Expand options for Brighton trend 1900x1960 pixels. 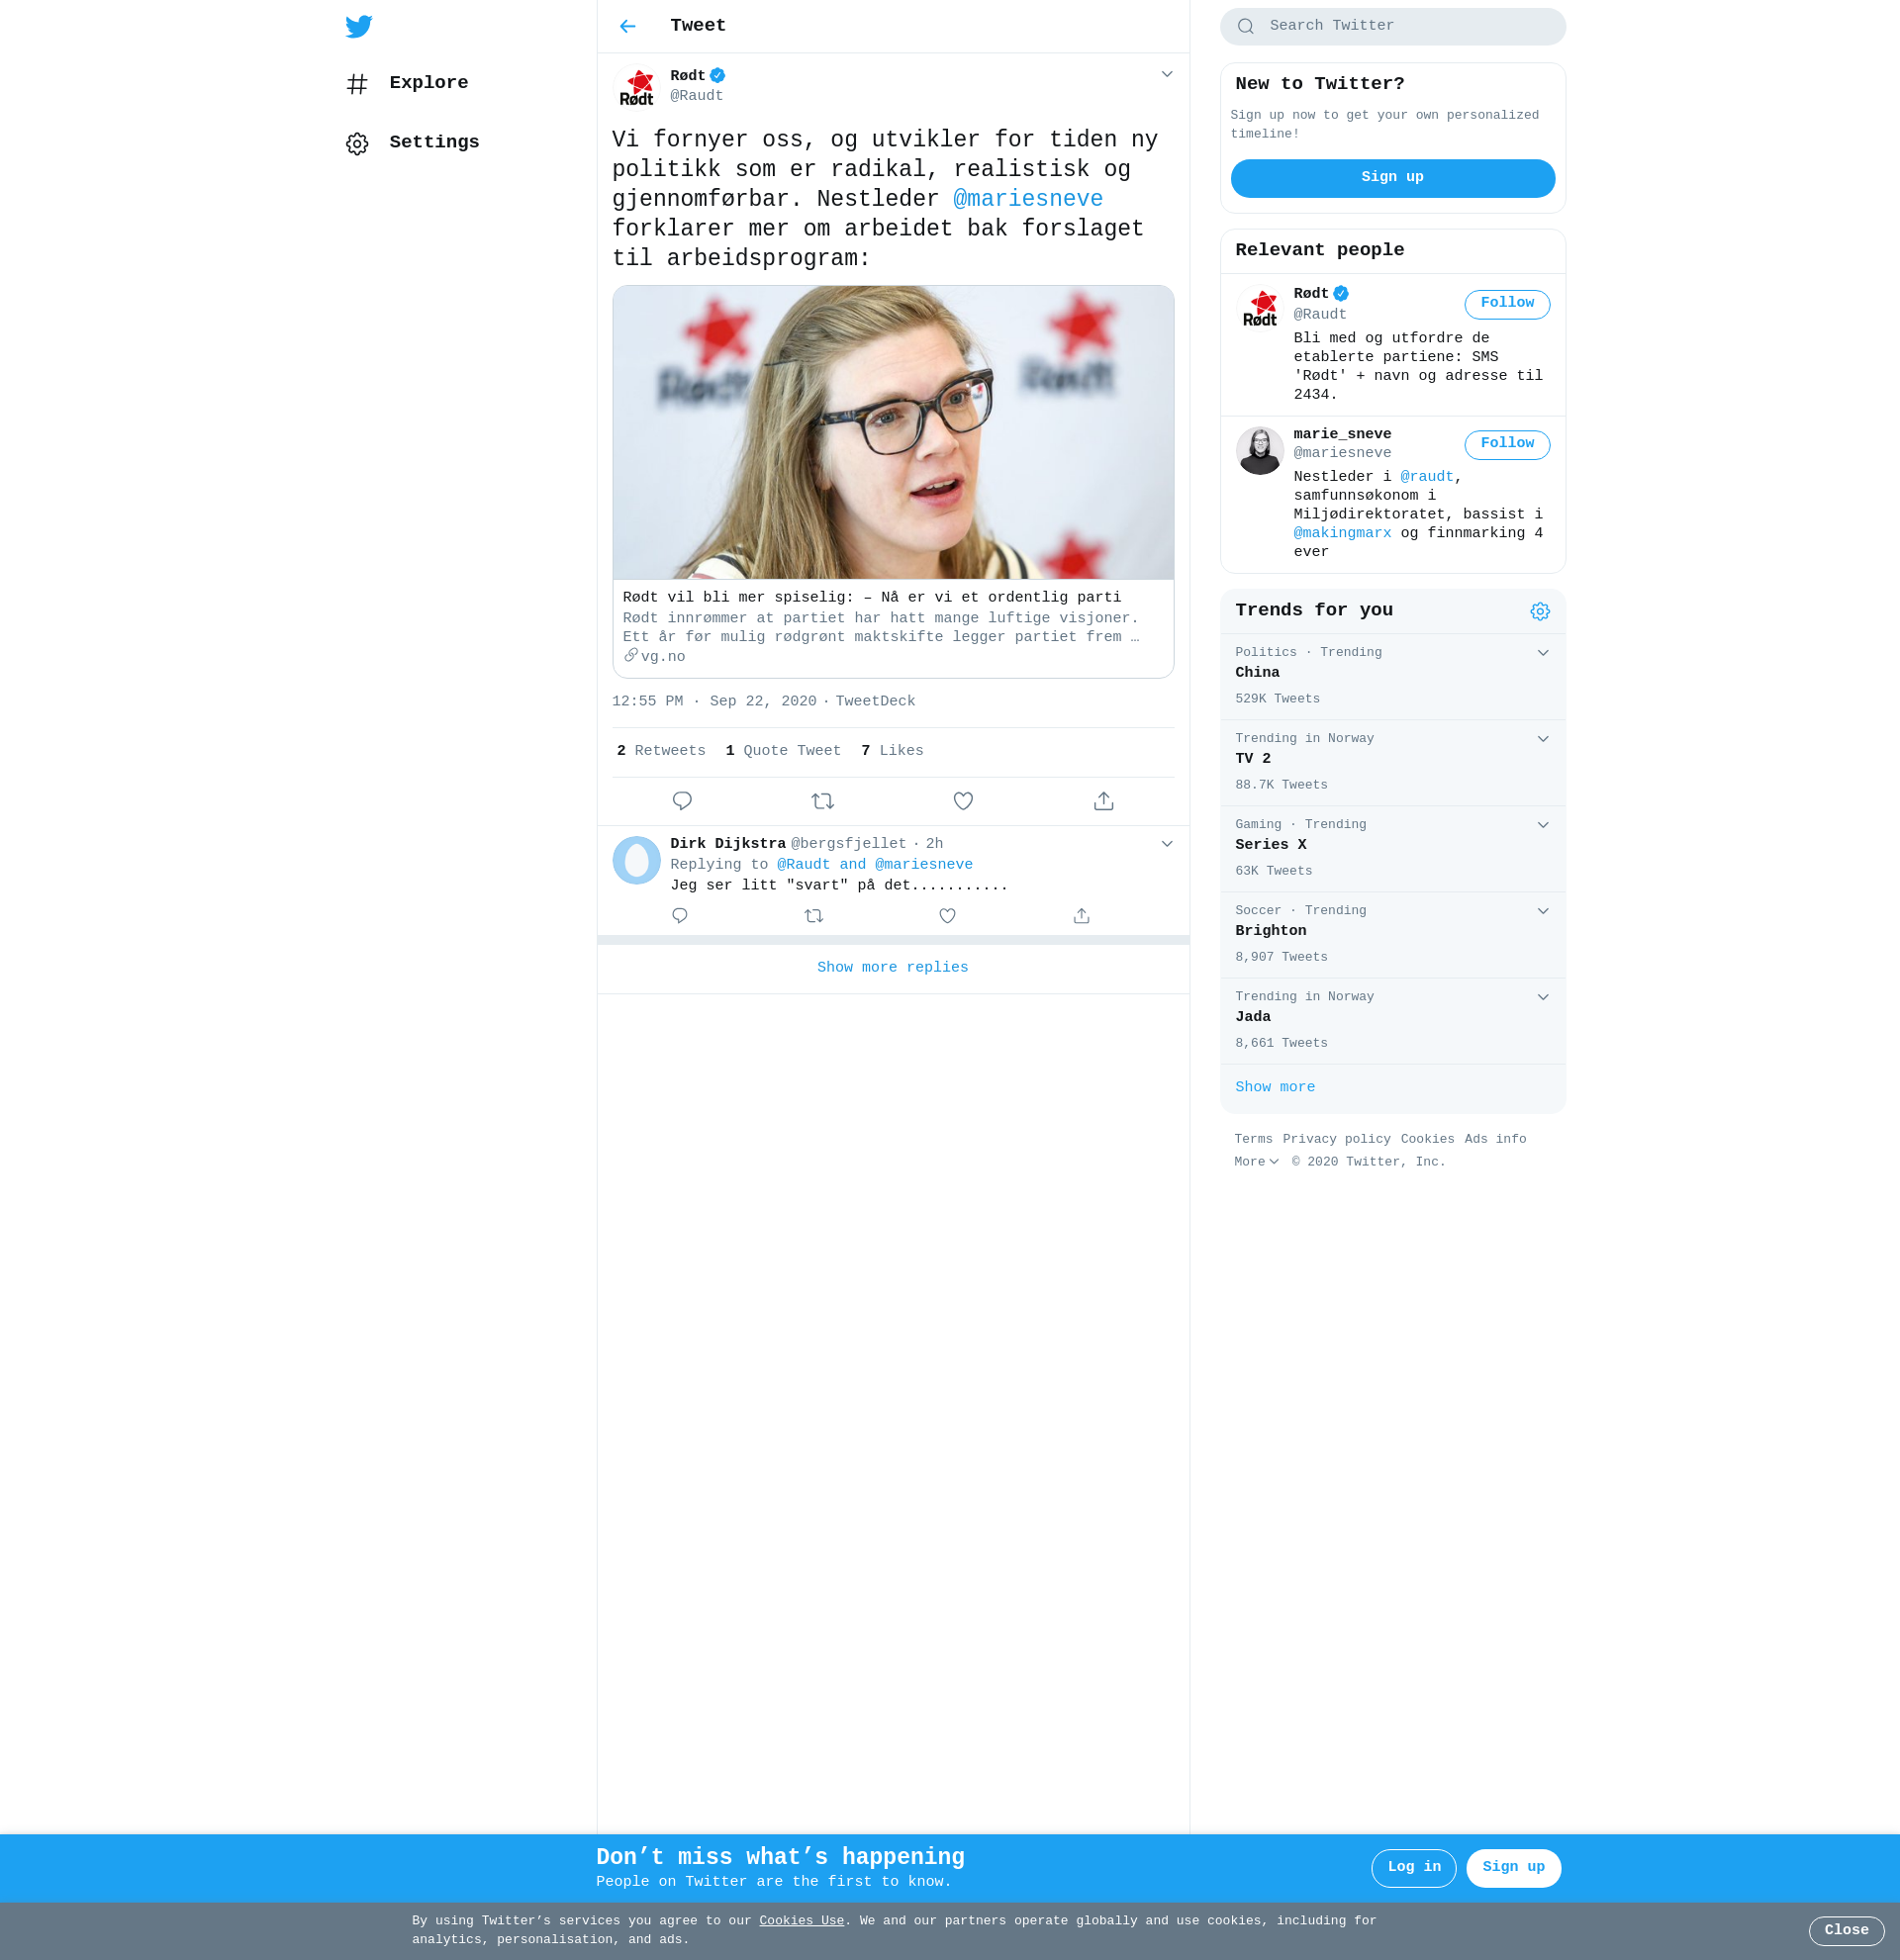tap(1543, 911)
